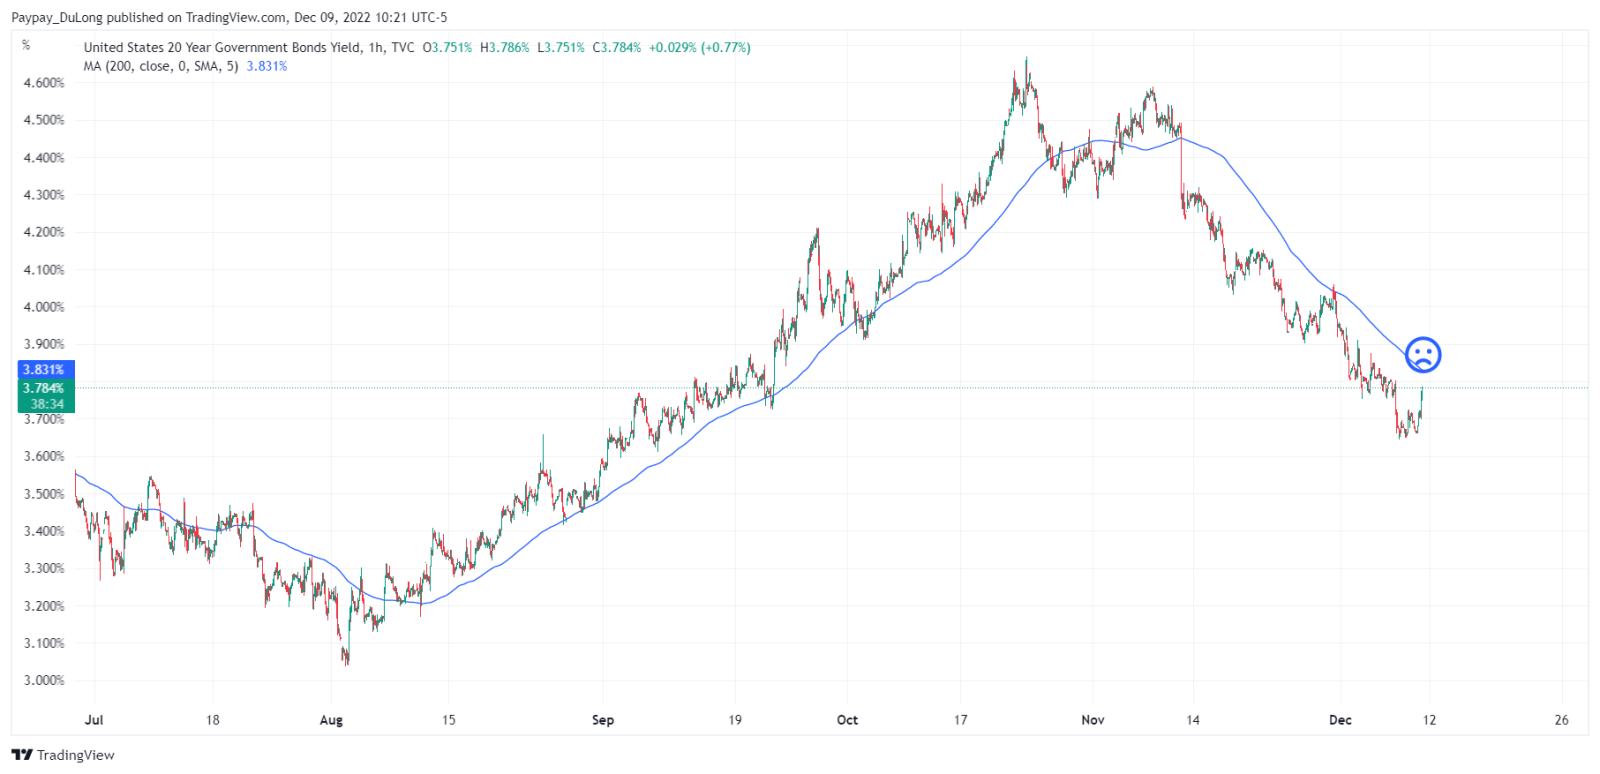
Task: Click the 3.000% price axis label
Action: tap(44, 680)
